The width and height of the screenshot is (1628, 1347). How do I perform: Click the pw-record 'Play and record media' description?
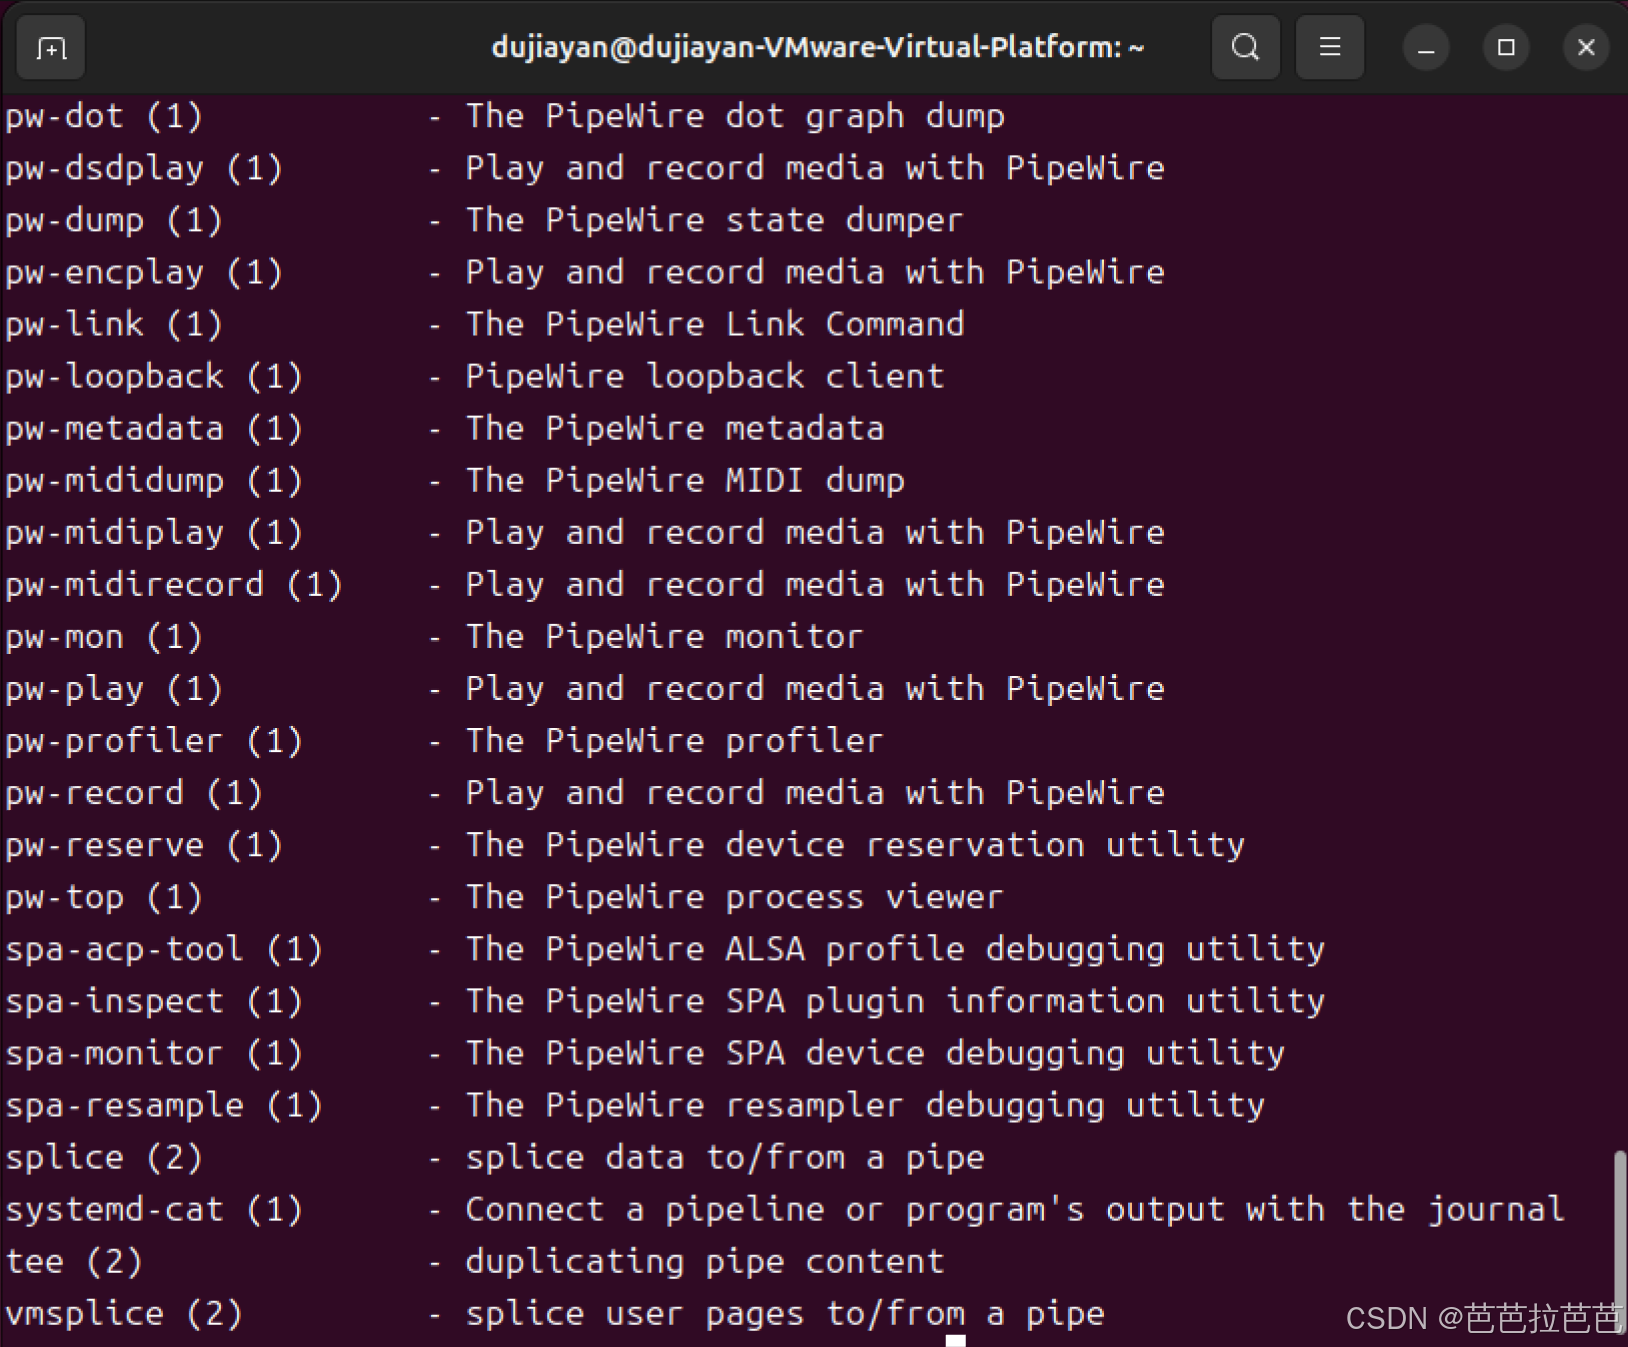pos(816,793)
